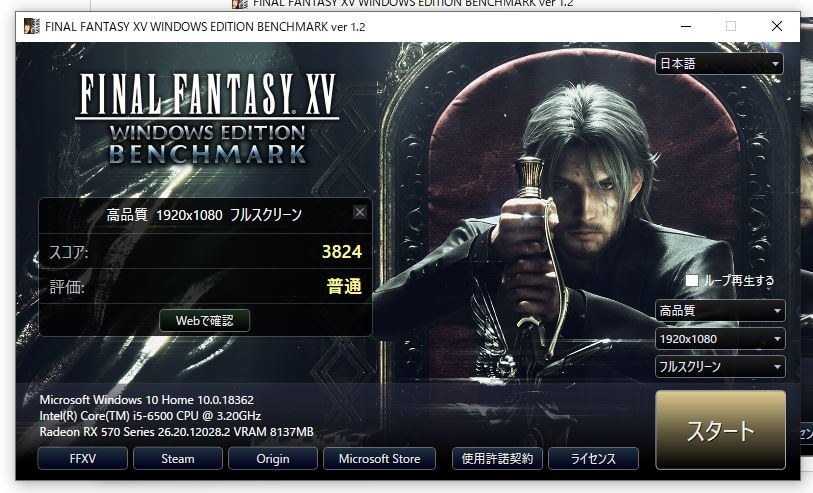This screenshot has width=813, height=493.
Task: Enable the ループ再生する loop checkbox
Action: 692,280
